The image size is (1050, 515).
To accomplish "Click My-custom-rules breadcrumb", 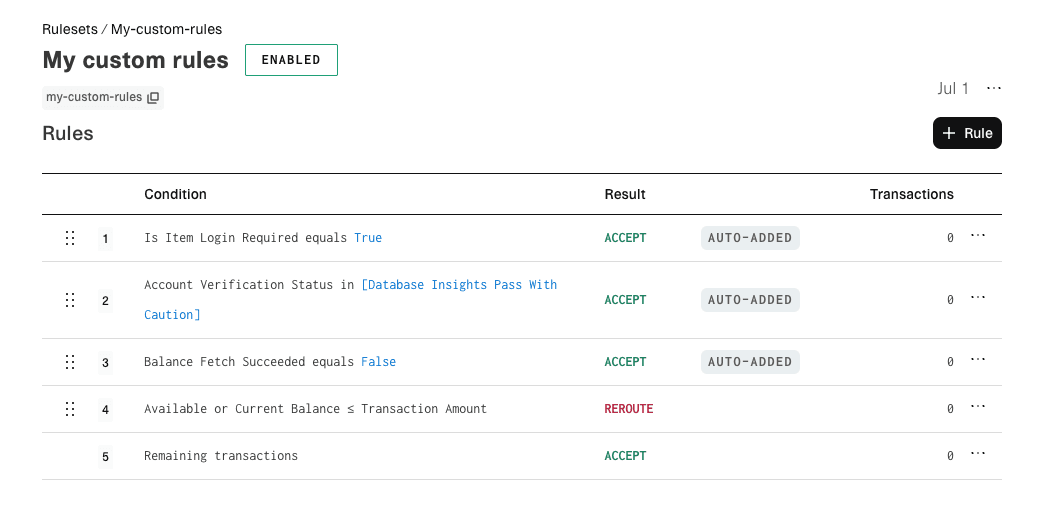I will [x=167, y=29].
